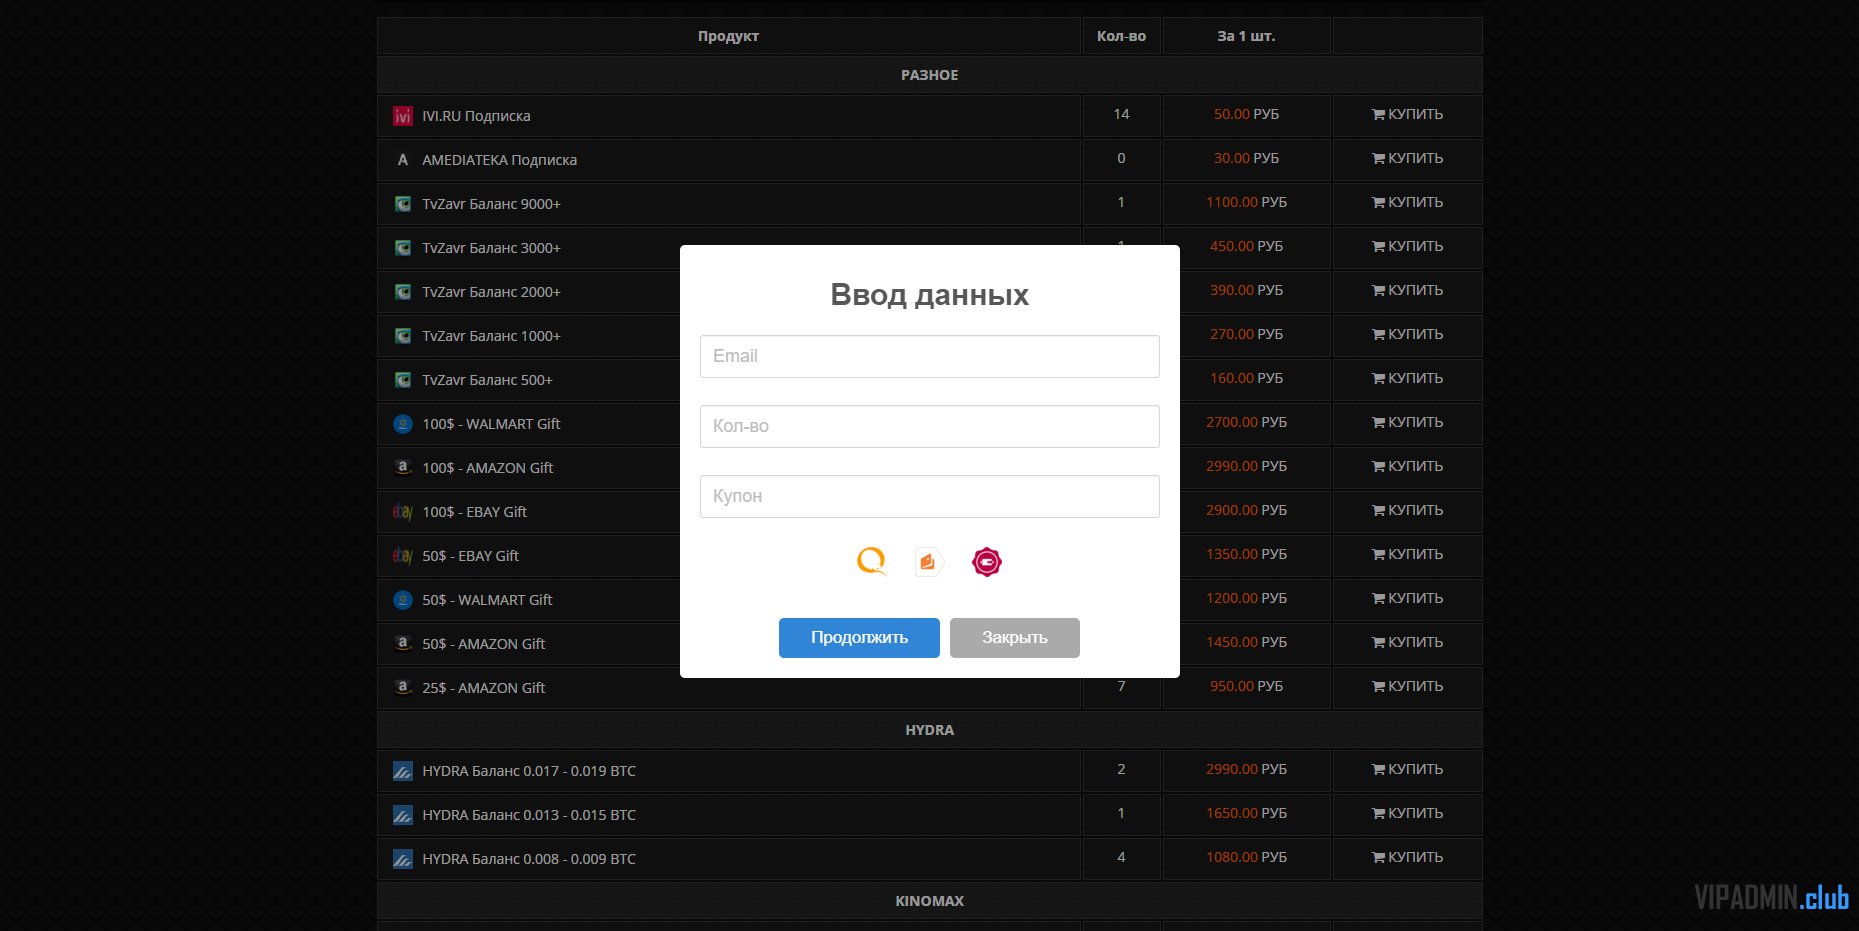1859x931 pixels.
Task: Click КУПИТЬ in the 2990.00 РУБ Amazon row
Action: point(1407,466)
